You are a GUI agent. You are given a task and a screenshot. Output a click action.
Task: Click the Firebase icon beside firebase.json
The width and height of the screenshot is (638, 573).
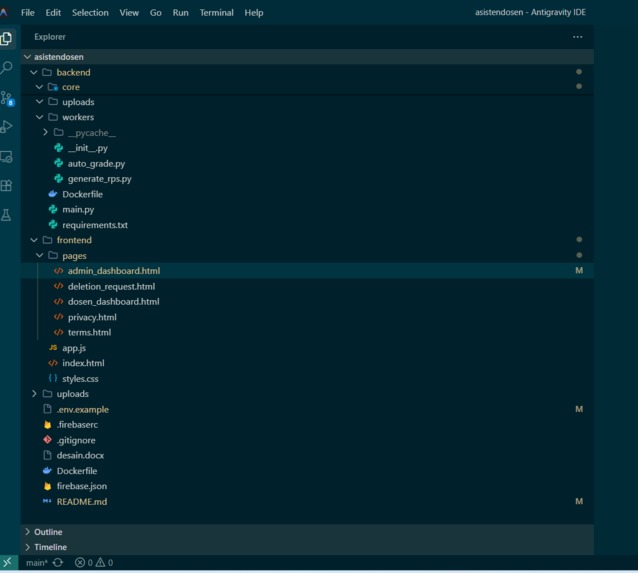[x=48, y=486]
